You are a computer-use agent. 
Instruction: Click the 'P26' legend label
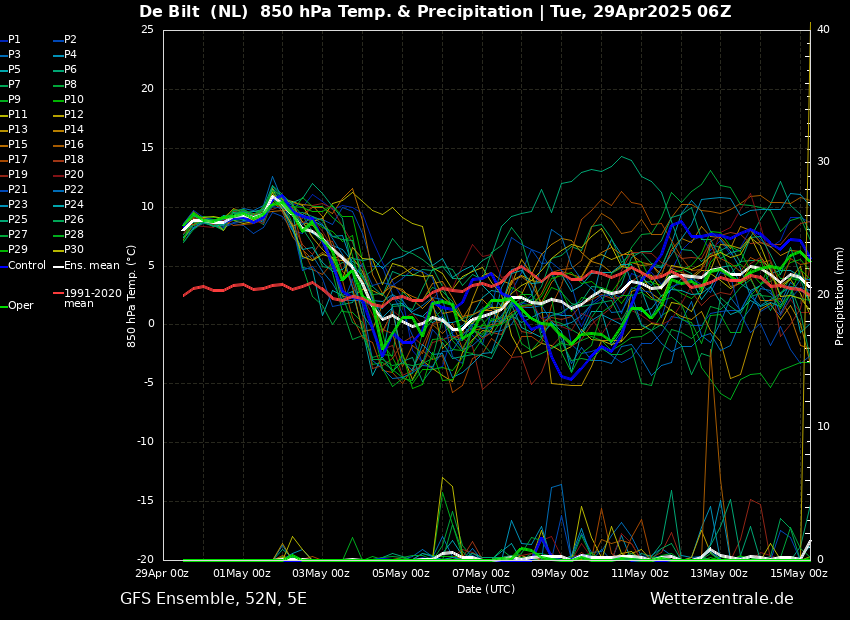point(74,219)
